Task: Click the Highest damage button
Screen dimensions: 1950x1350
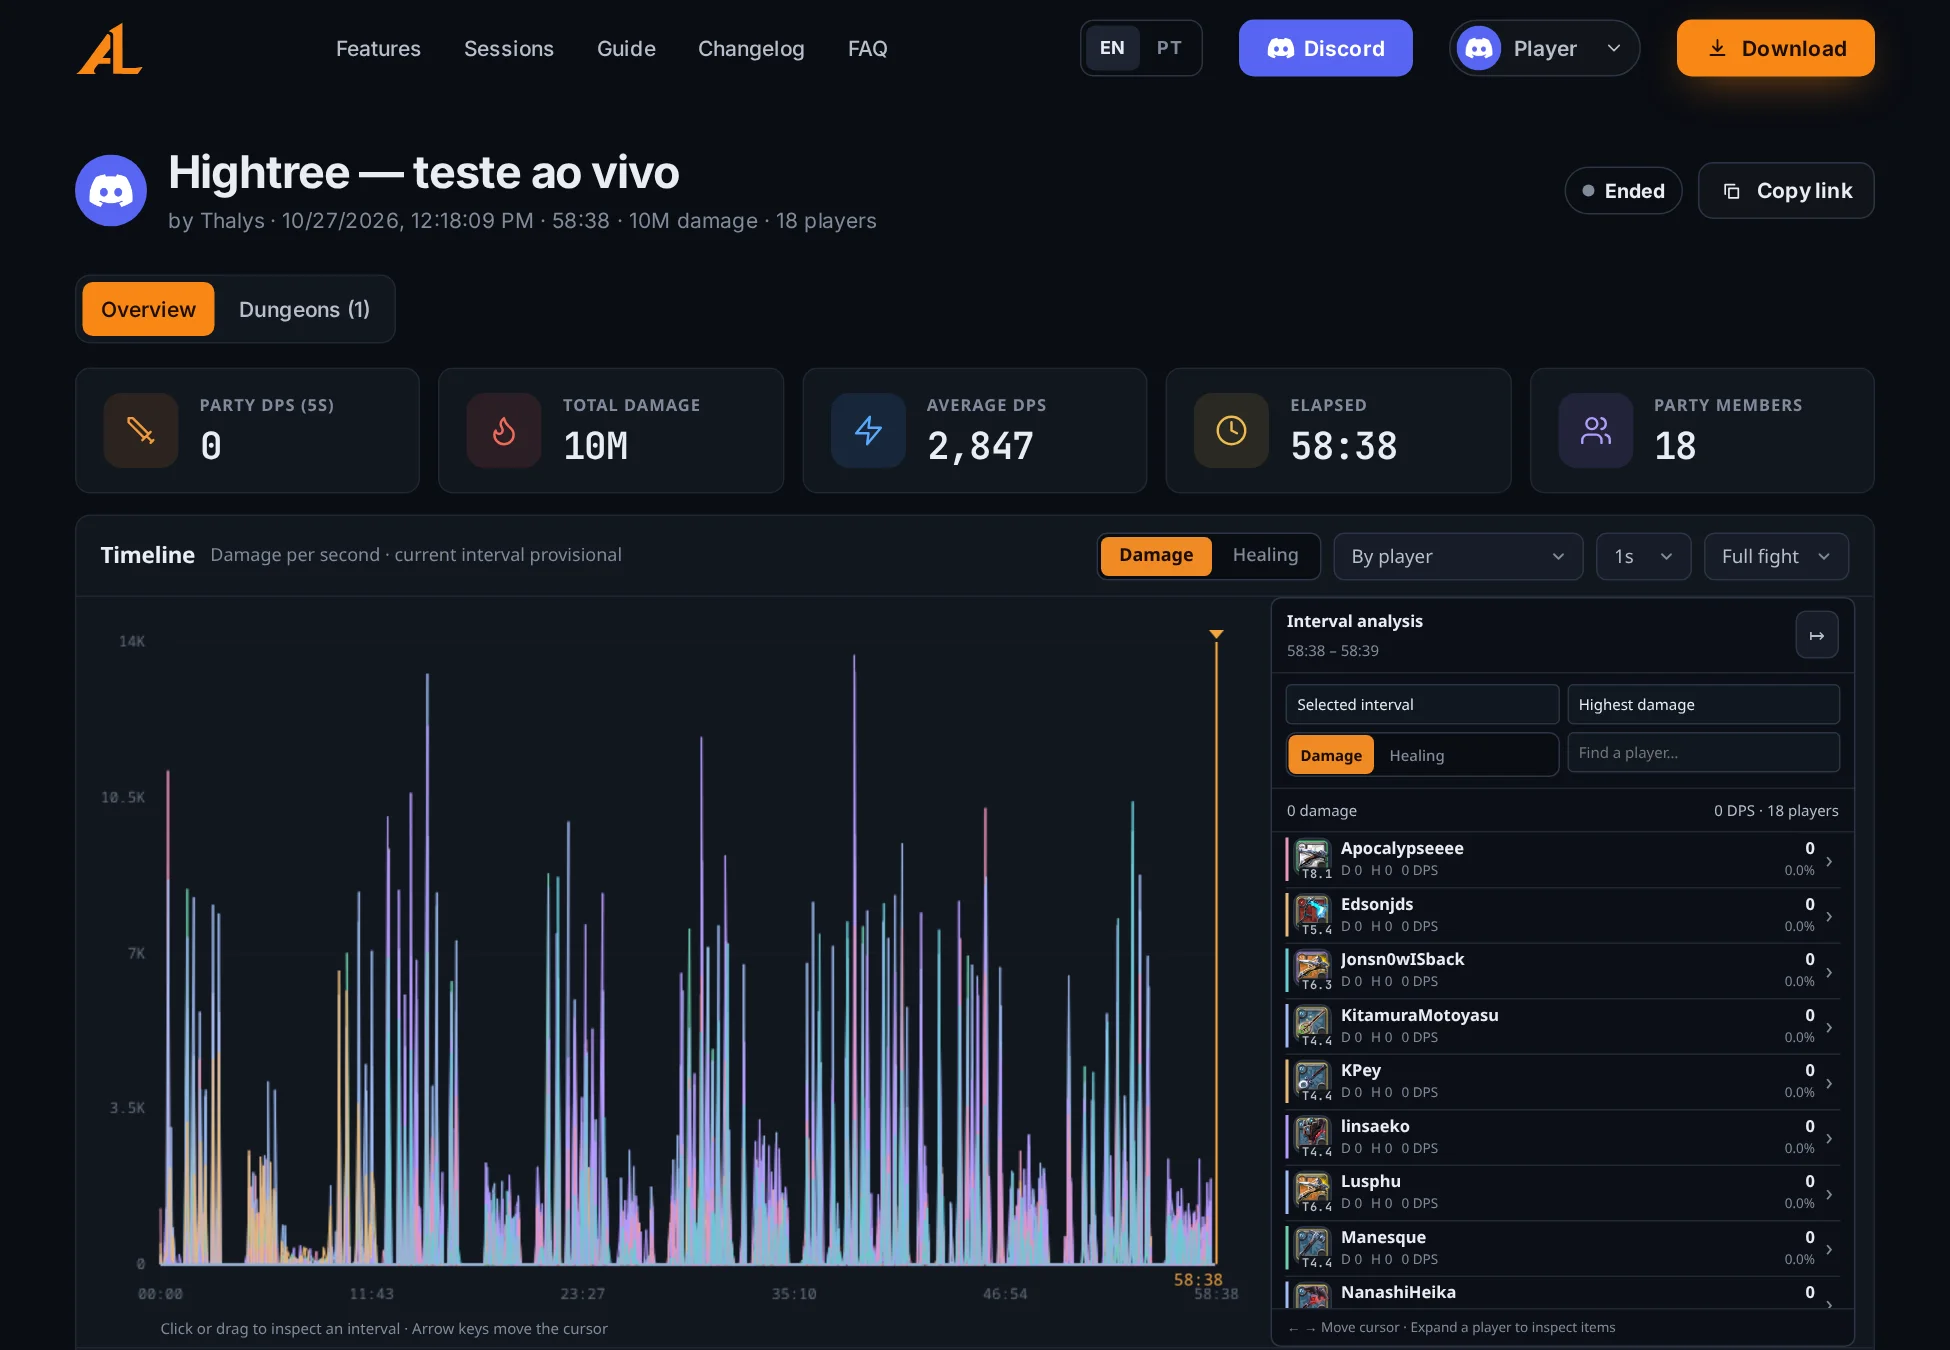Action: (1703, 704)
